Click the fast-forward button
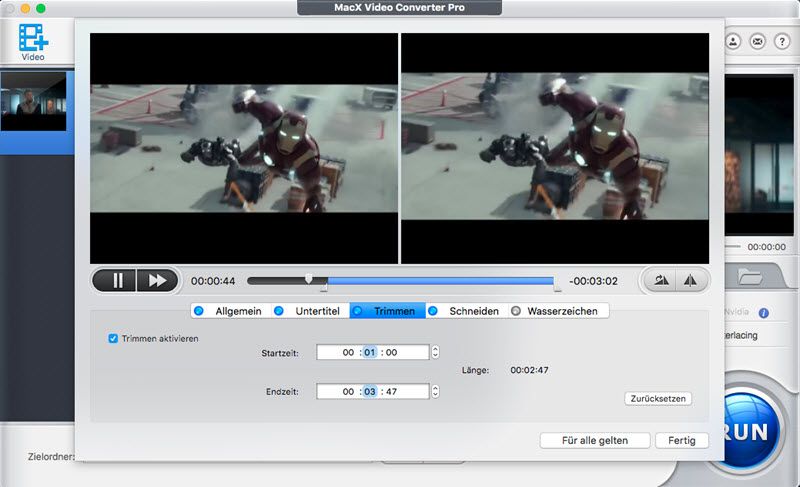Image resolution: width=800 pixels, height=487 pixels. click(157, 280)
